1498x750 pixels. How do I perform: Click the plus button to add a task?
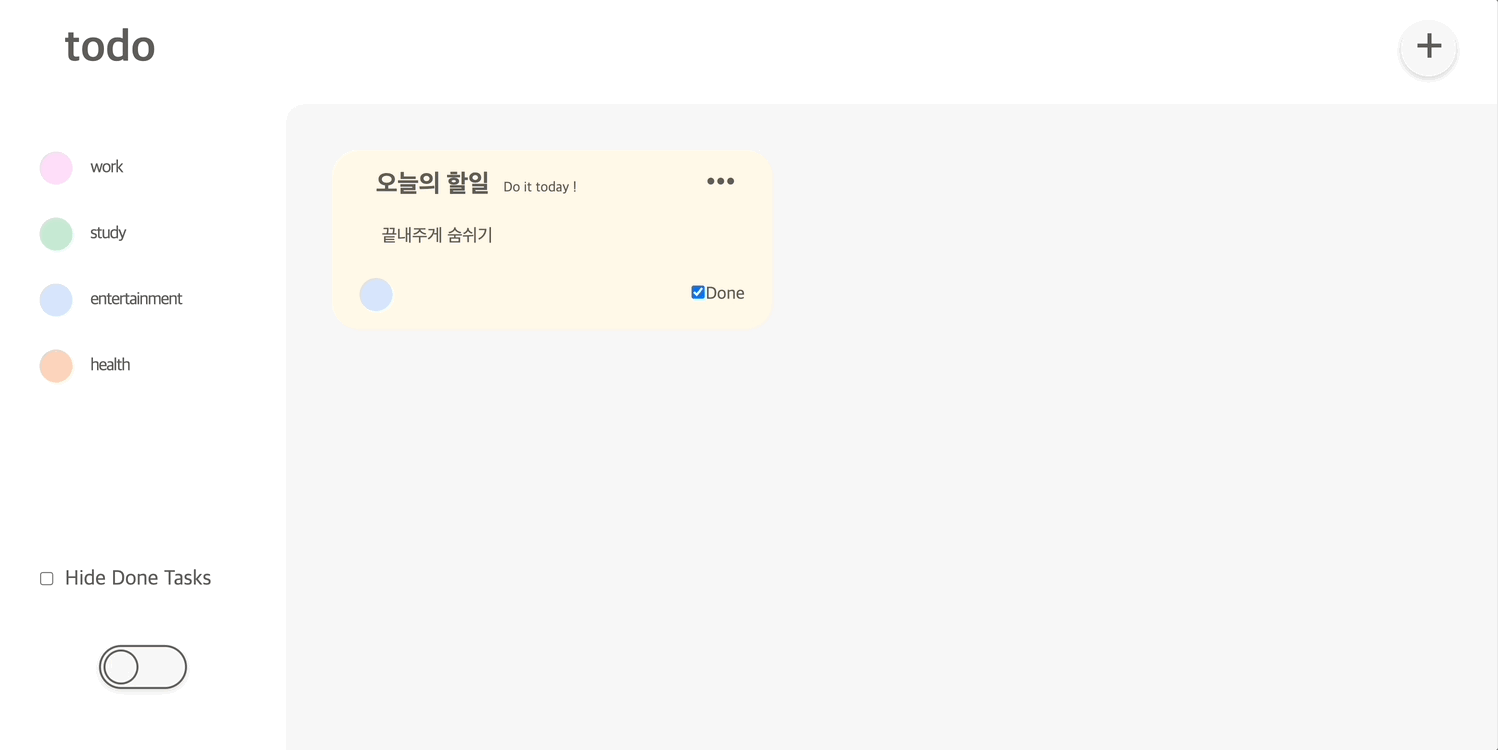pyautogui.click(x=1428, y=47)
